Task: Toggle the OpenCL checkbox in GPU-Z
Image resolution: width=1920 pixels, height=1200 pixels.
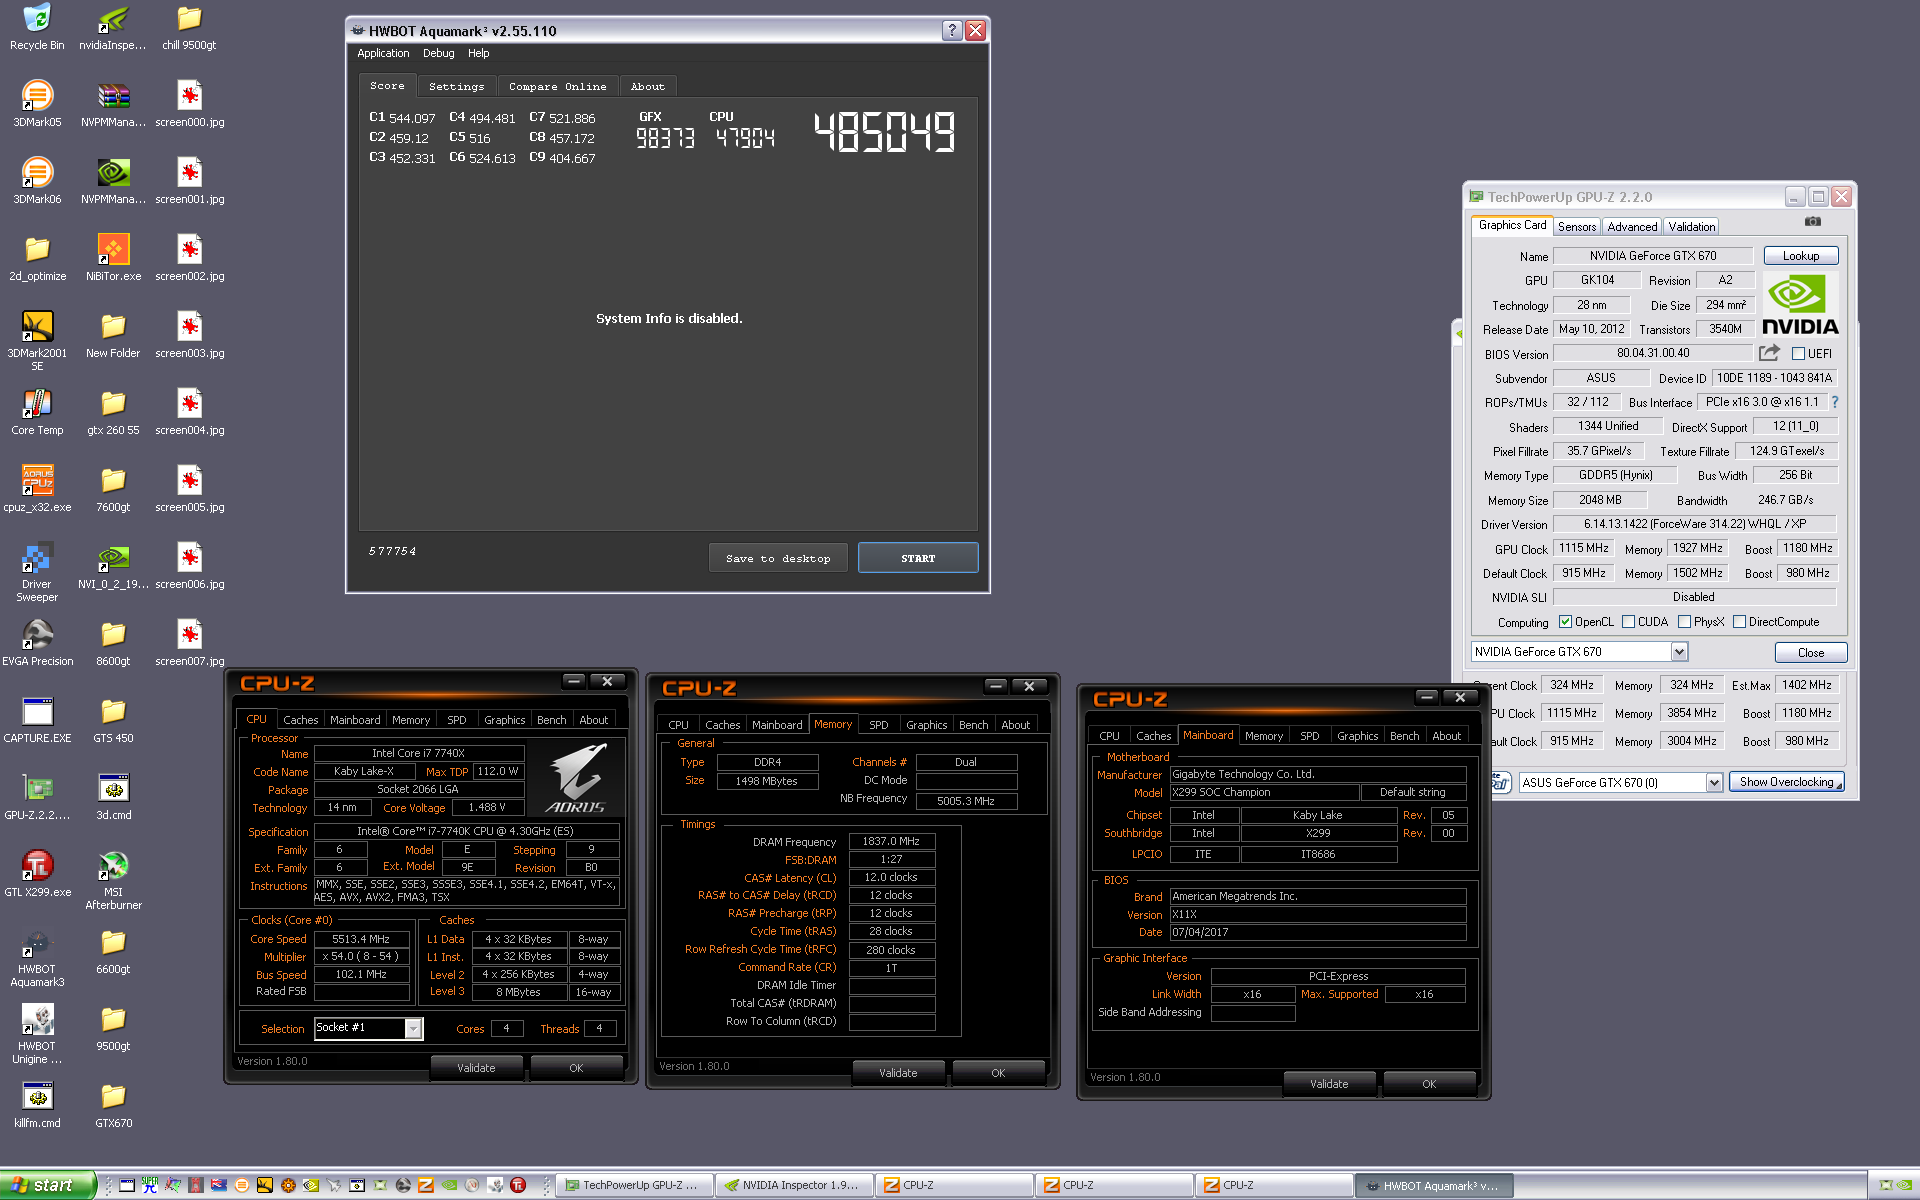Action: tap(1566, 621)
